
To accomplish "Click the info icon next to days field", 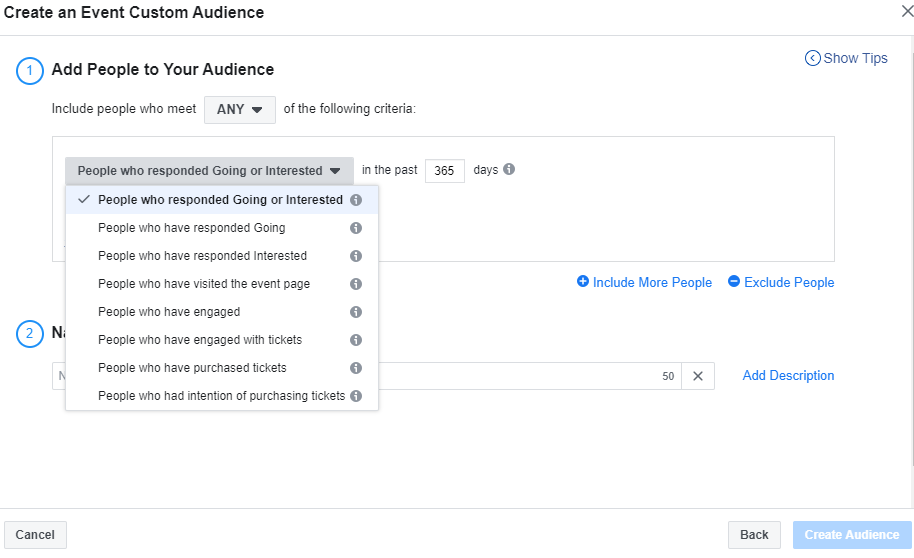I will pyautogui.click(x=509, y=170).
